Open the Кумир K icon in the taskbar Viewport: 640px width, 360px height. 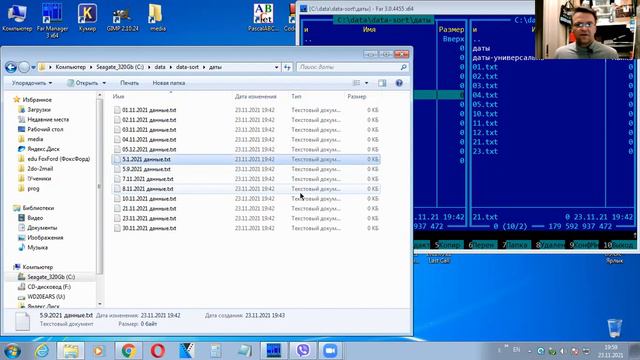(x=187, y=351)
